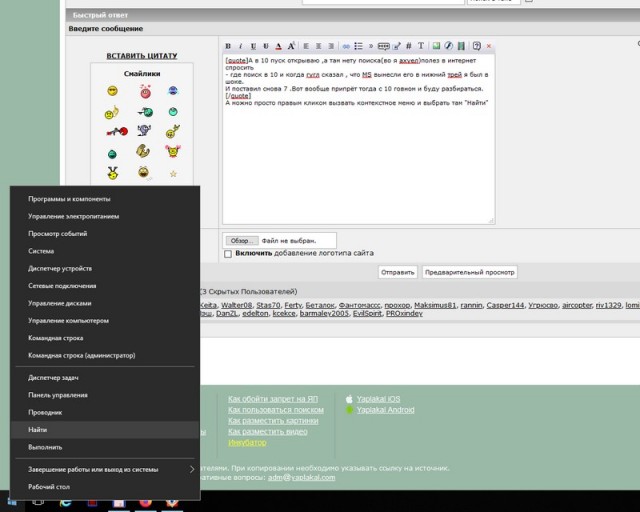Screen dimensions: 640x512
Task: Click the 'Отправить' button
Action: tap(398, 272)
